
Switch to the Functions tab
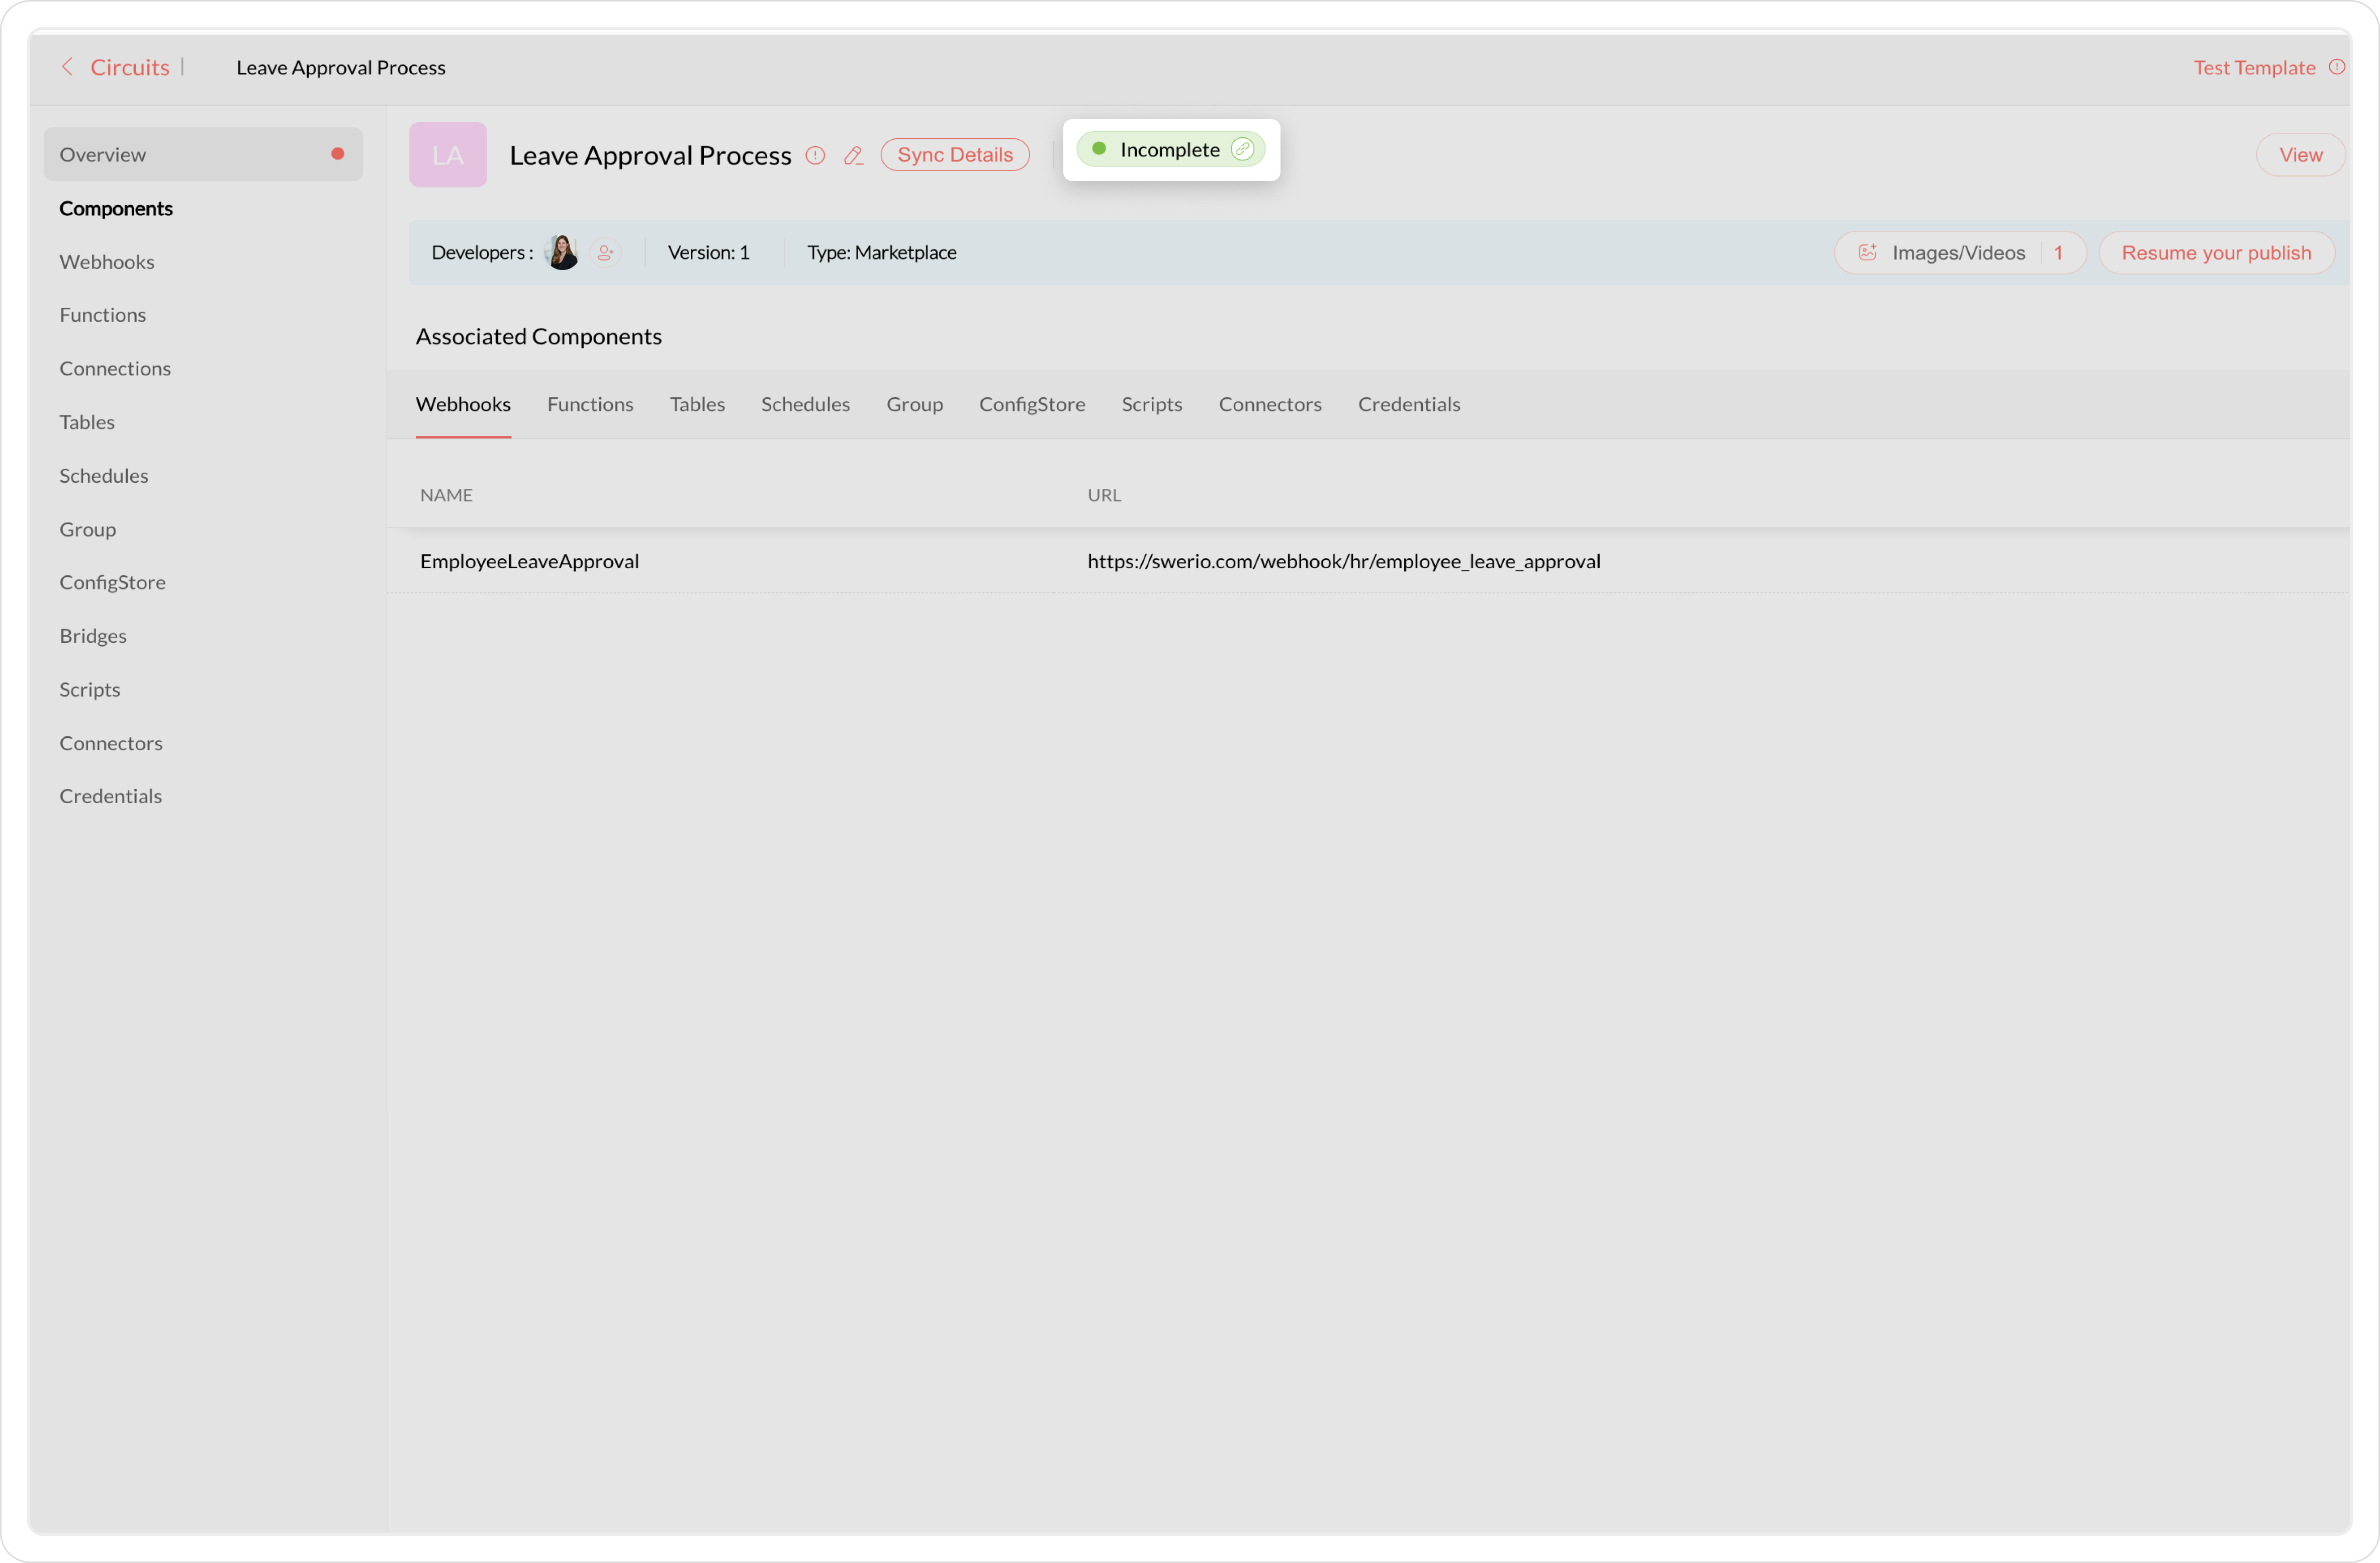[590, 404]
